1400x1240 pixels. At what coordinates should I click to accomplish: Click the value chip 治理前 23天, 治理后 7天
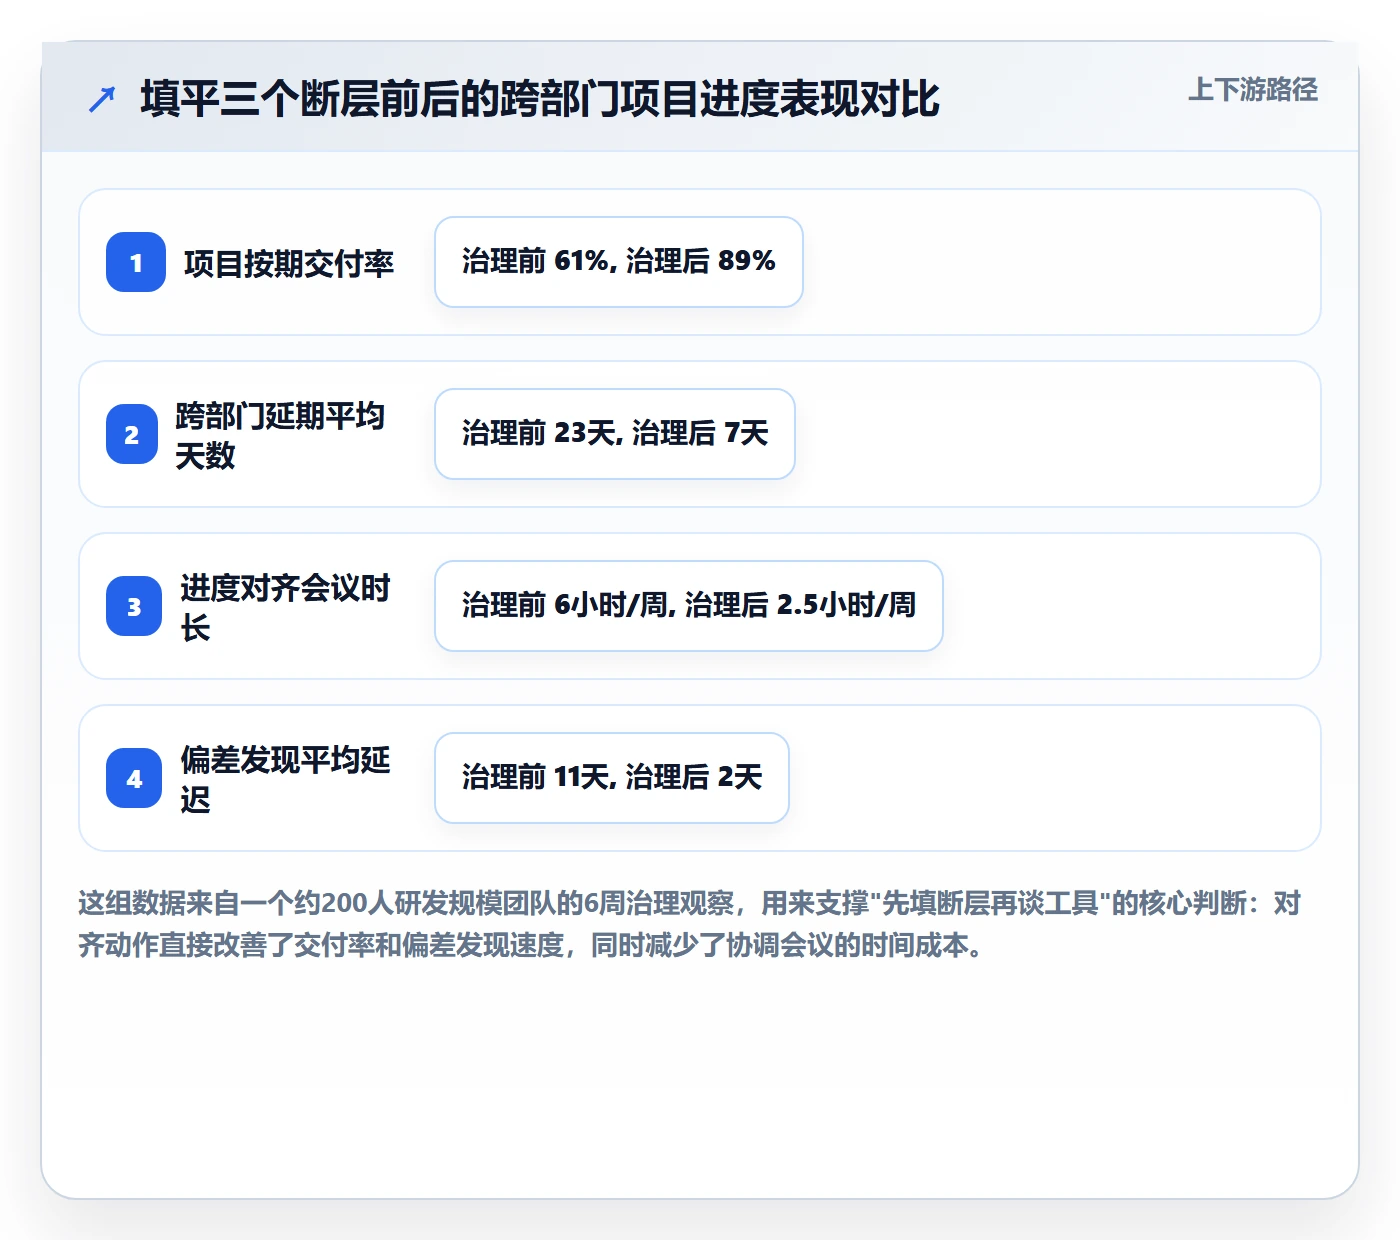tap(615, 434)
